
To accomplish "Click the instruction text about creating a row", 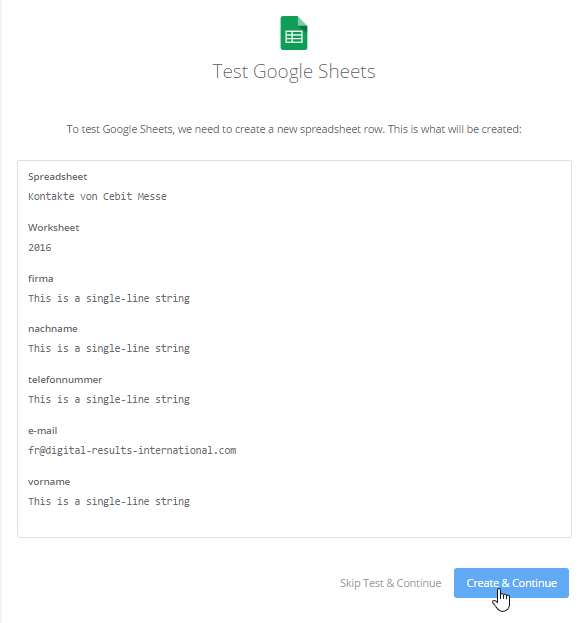I will (x=294, y=129).
